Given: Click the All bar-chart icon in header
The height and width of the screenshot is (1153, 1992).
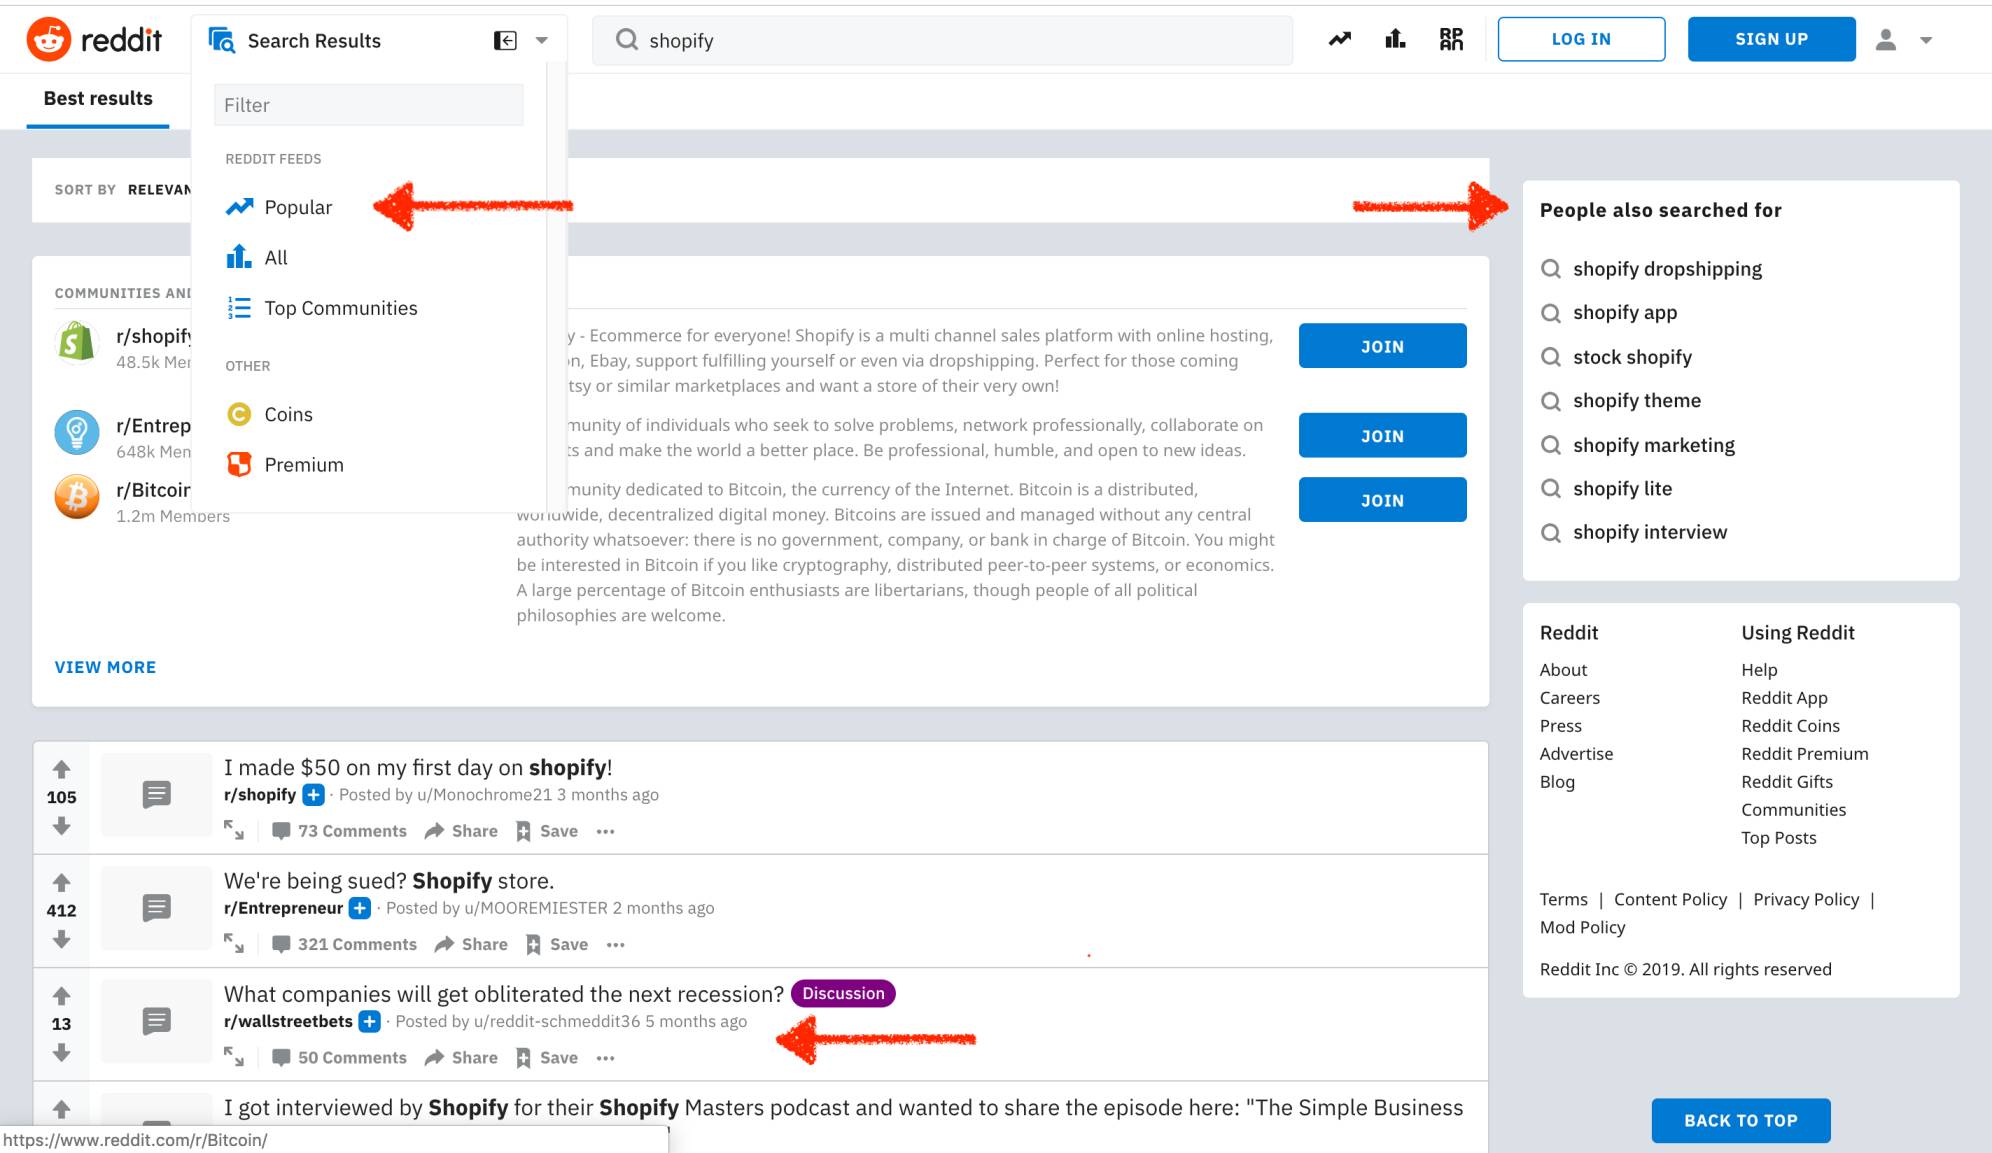Looking at the screenshot, I should (x=1395, y=40).
